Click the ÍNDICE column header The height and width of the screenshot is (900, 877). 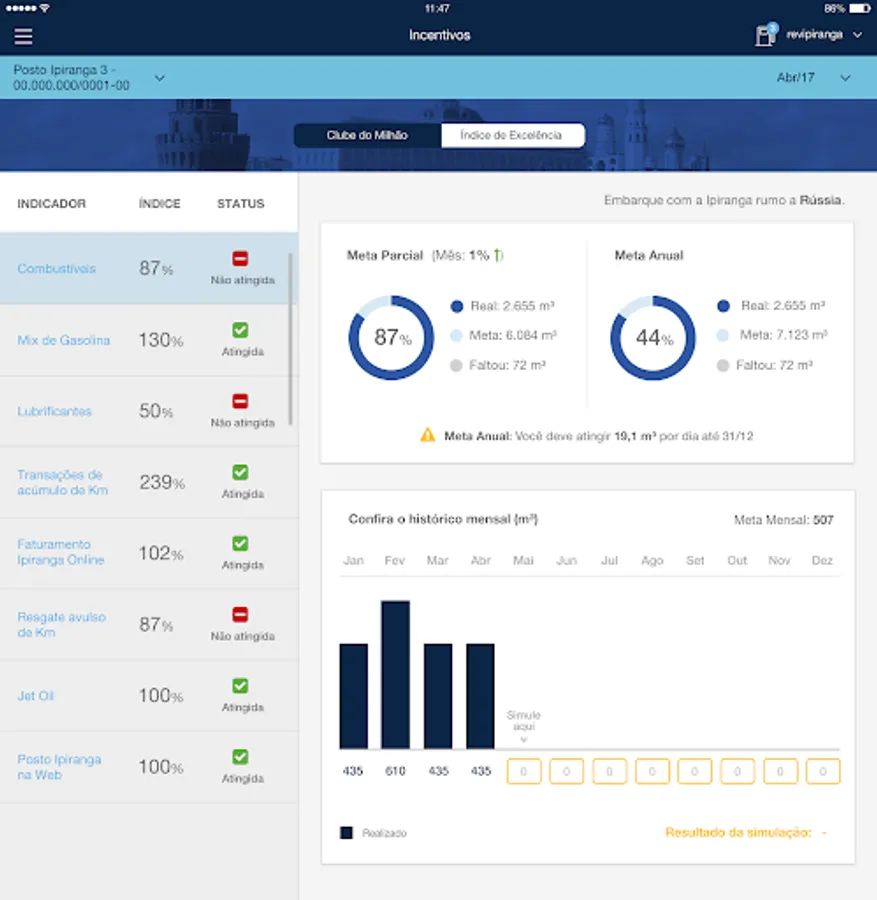pos(160,203)
